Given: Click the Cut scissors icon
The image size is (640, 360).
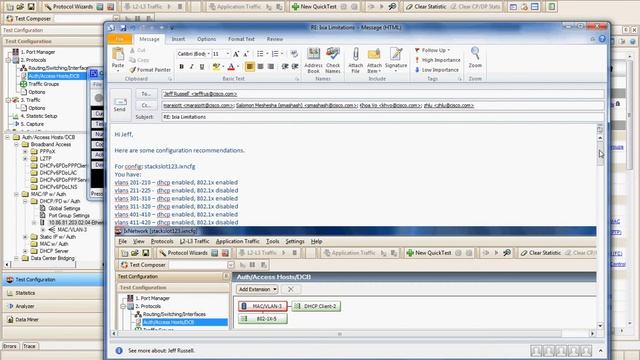Looking at the screenshot, I should tap(132, 50).
